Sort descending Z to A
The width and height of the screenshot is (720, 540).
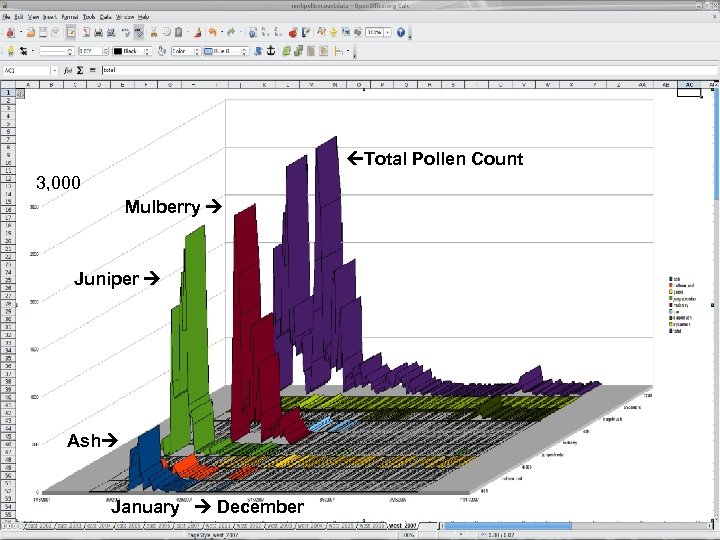point(278,33)
